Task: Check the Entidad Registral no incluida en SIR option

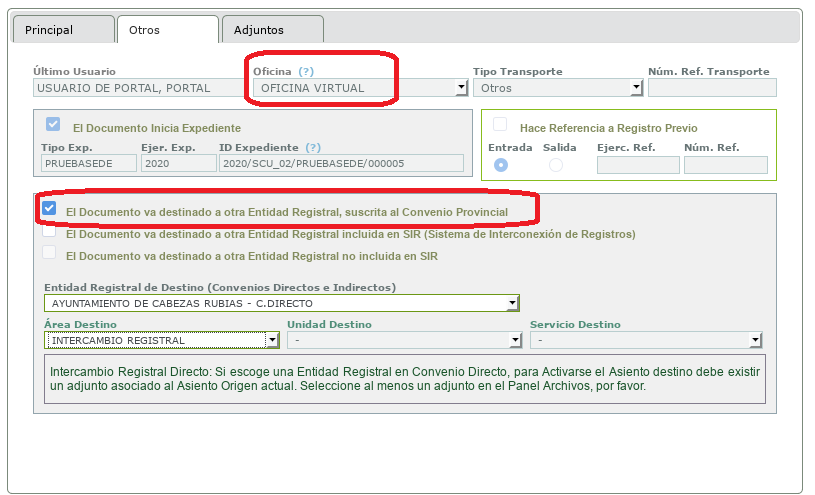Action: [x=49, y=252]
